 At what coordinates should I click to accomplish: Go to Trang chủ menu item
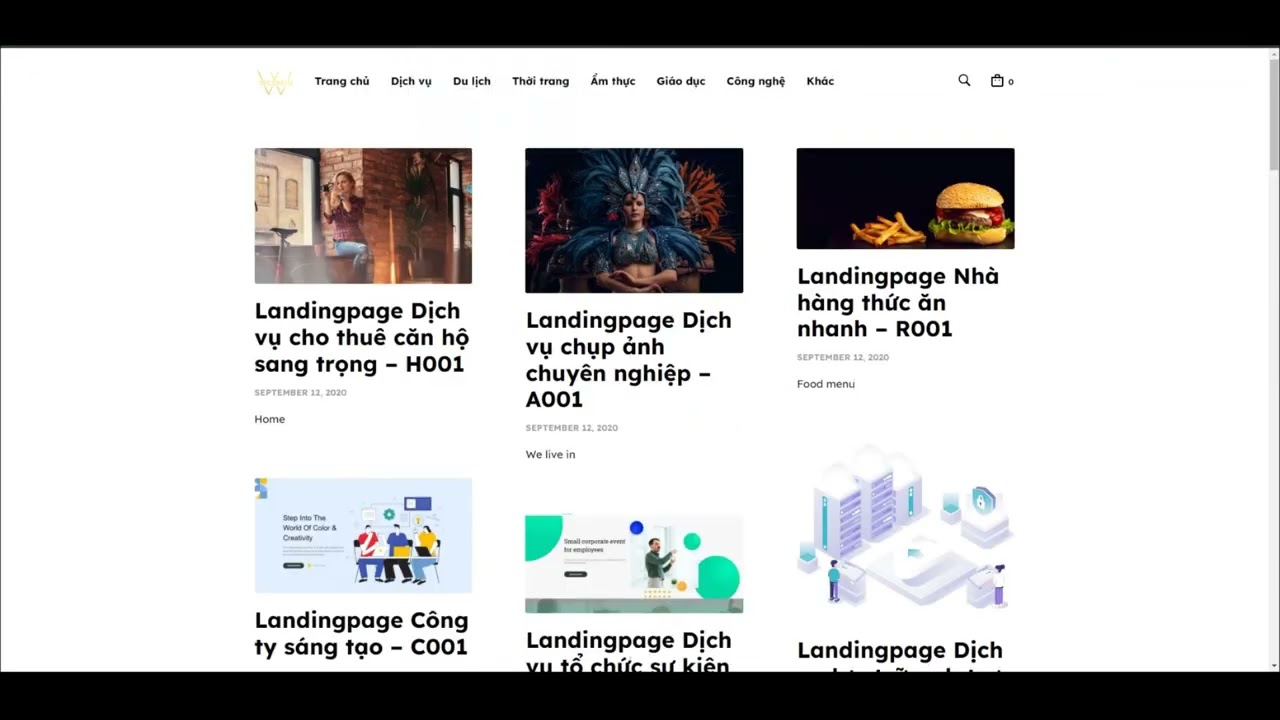point(342,81)
